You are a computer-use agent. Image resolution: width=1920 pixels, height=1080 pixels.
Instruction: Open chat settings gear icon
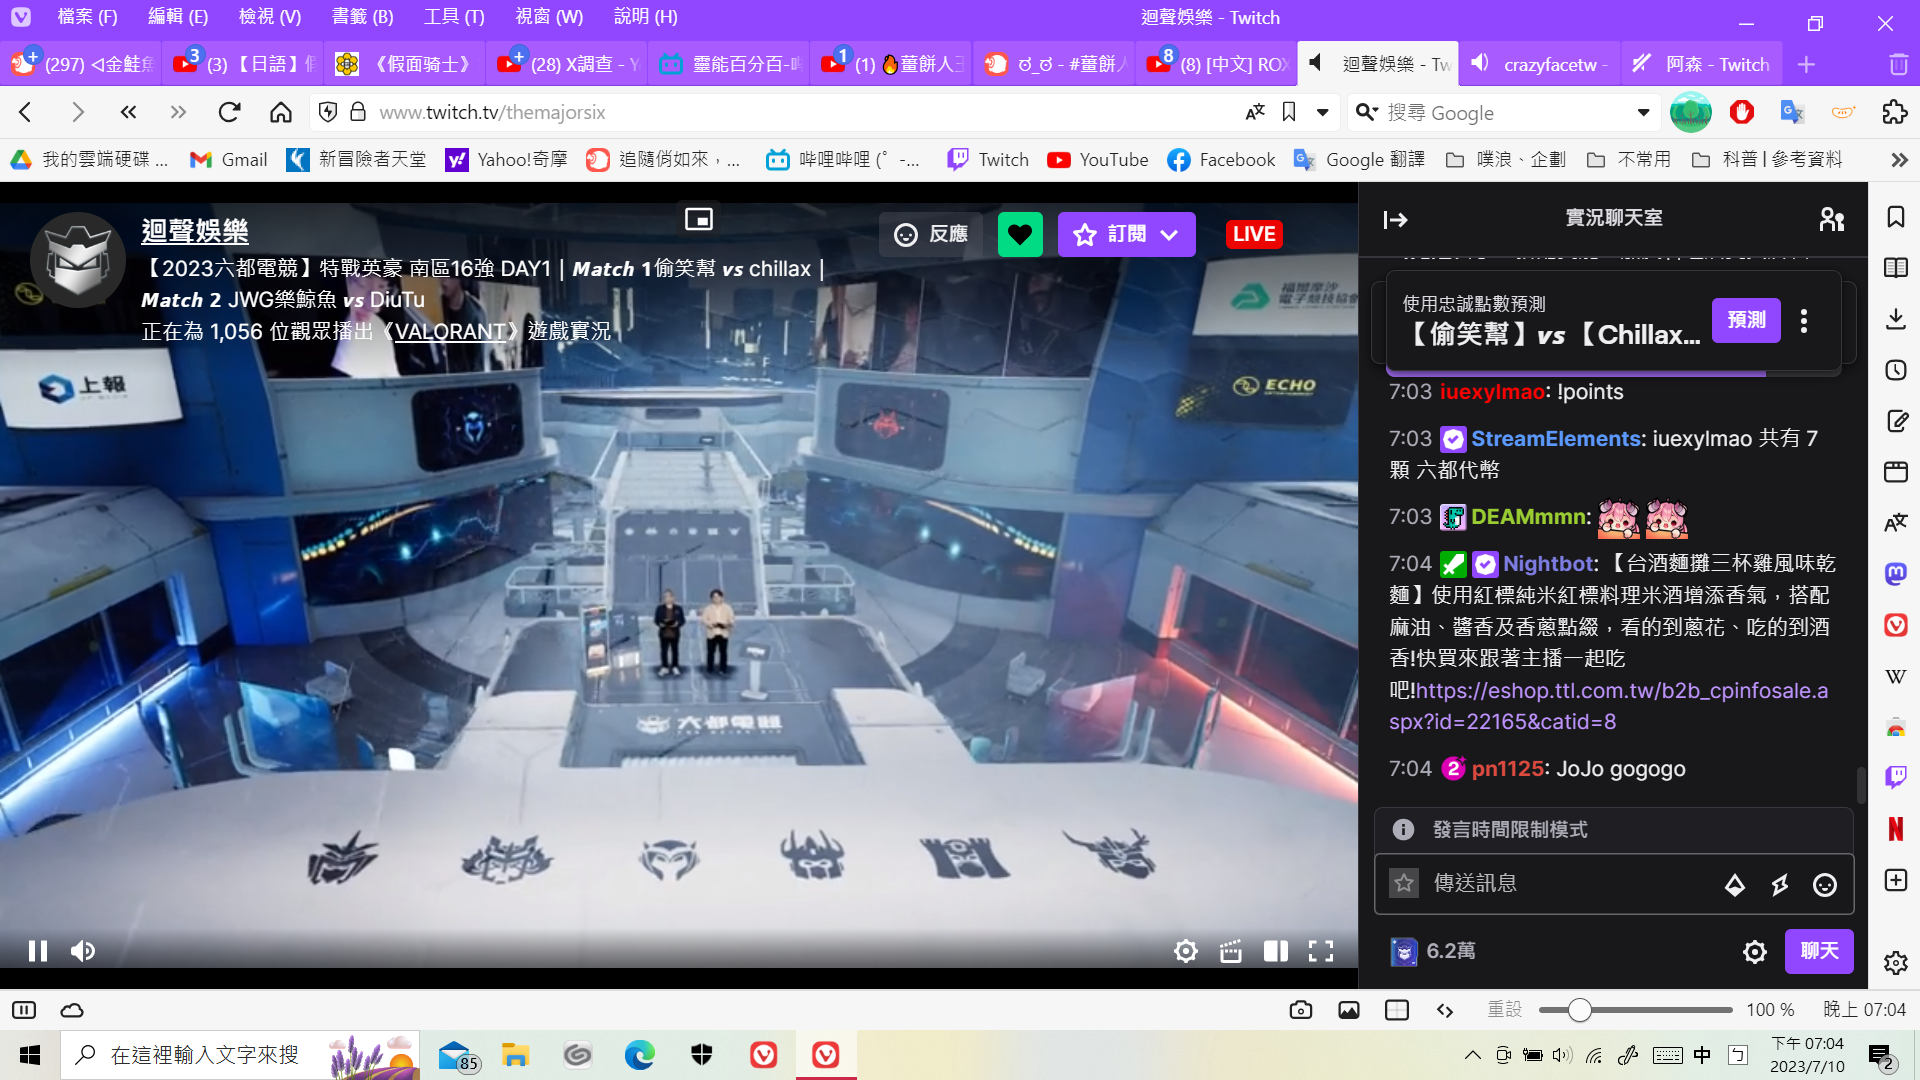(1755, 952)
